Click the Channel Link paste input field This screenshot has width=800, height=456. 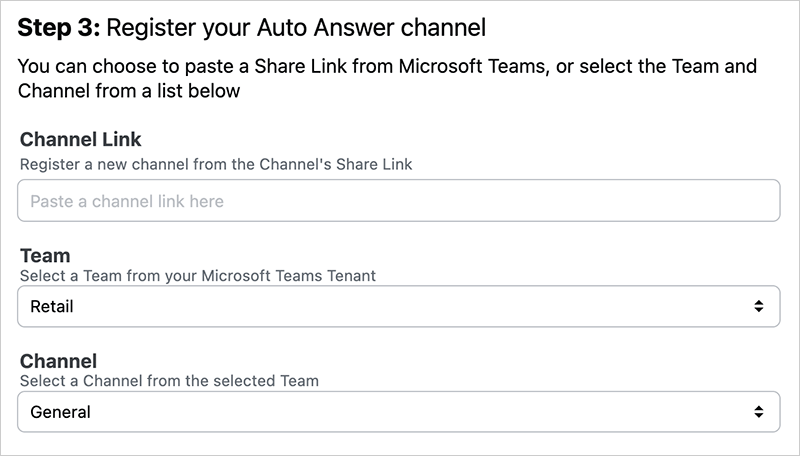tap(398, 201)
